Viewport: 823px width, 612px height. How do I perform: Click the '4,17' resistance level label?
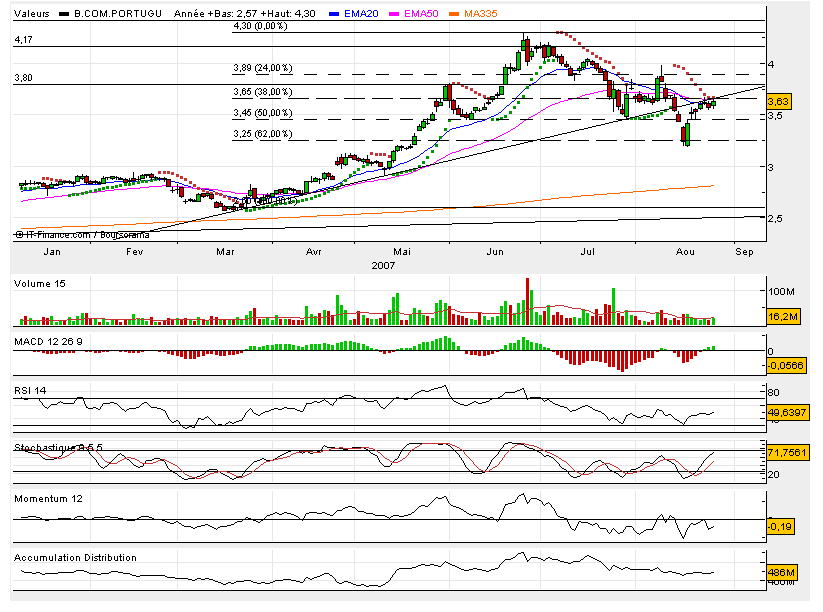24,39
